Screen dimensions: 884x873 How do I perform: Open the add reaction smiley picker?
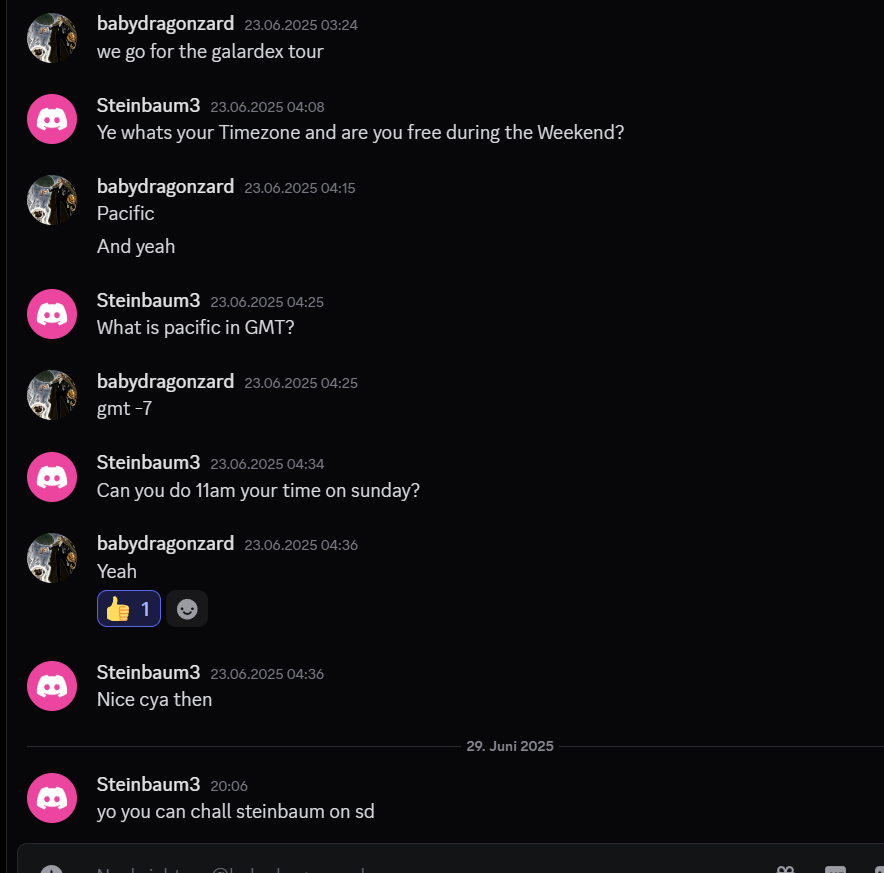coord(187,608)
